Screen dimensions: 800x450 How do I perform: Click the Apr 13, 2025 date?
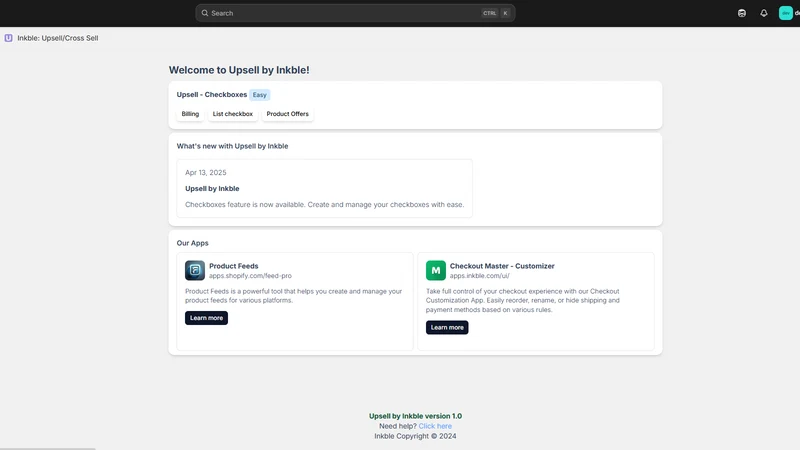[206, 173]
